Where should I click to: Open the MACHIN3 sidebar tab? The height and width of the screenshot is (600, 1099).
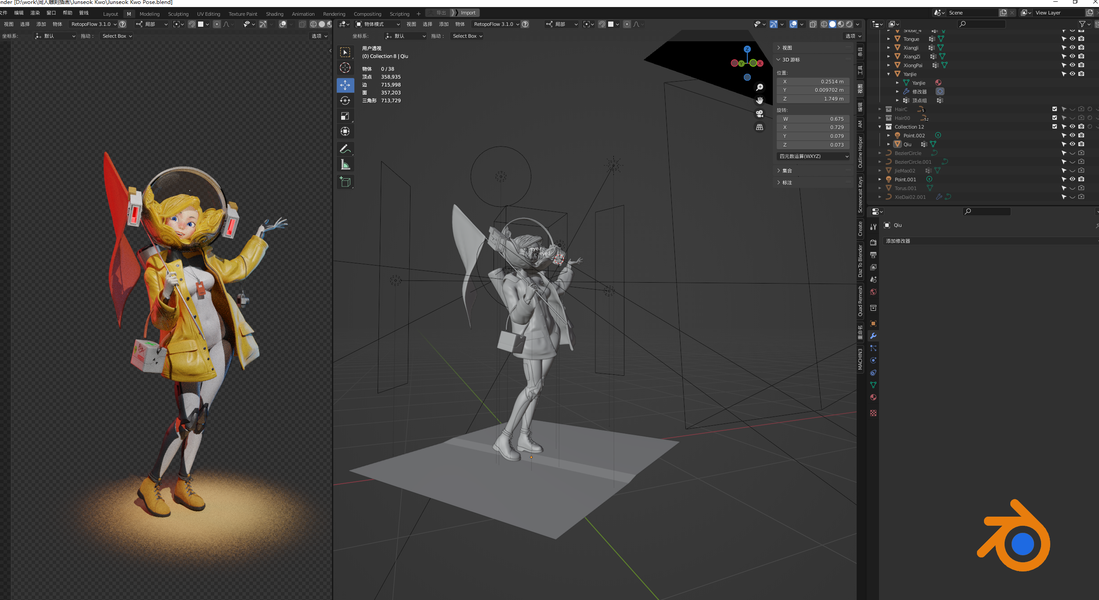860,360
